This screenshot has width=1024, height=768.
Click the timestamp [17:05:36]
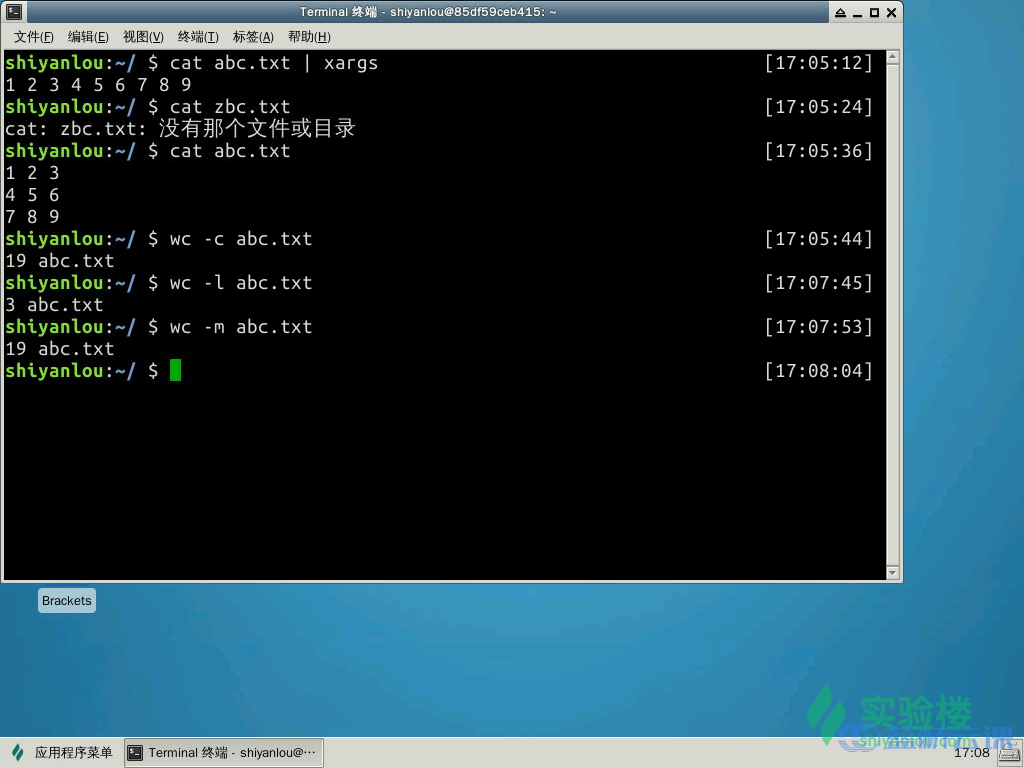(x=818, y=151)
